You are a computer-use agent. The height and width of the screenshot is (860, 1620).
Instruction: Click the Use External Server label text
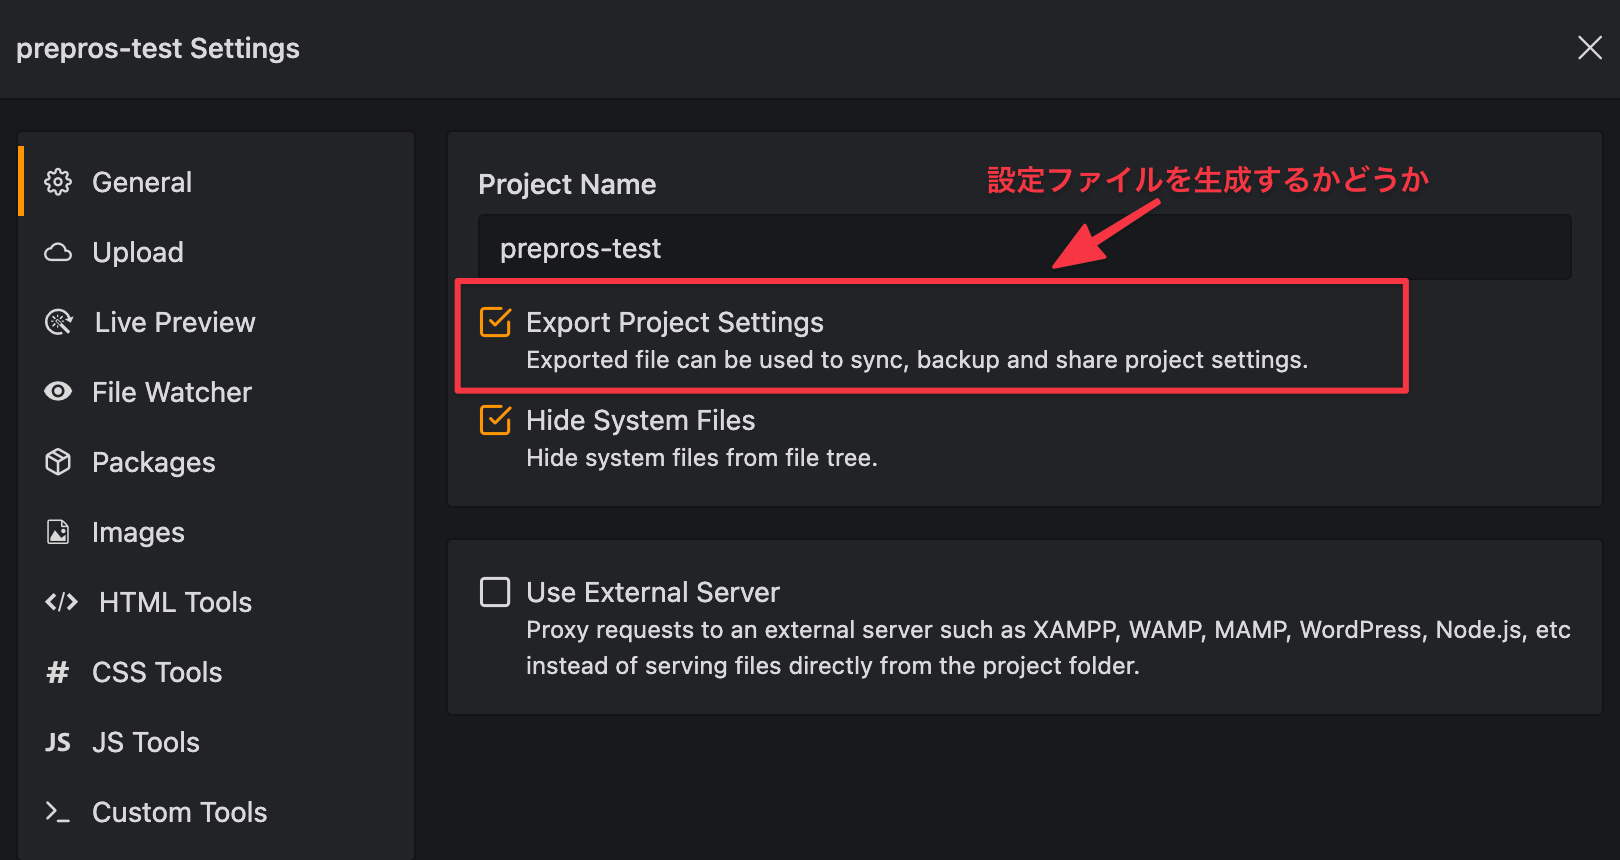(x=653, y=592)
